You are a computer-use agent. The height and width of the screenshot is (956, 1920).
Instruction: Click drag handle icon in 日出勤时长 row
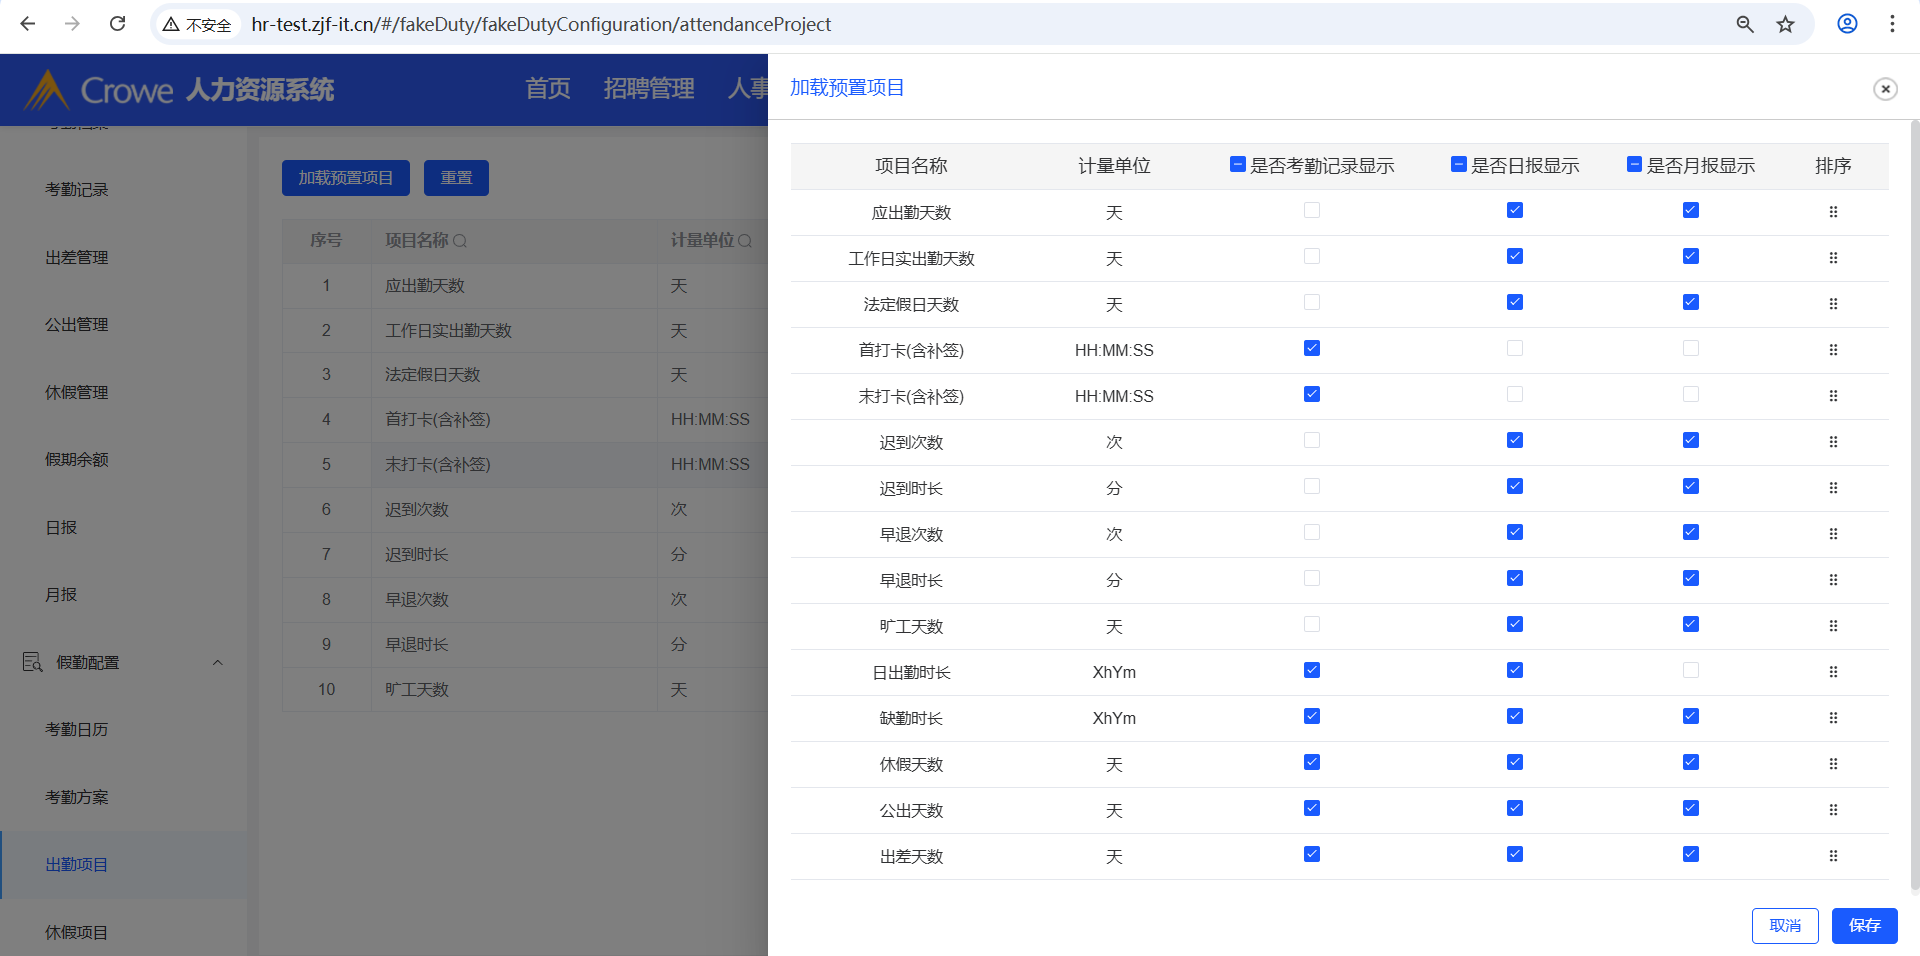tap(1832, 672)
